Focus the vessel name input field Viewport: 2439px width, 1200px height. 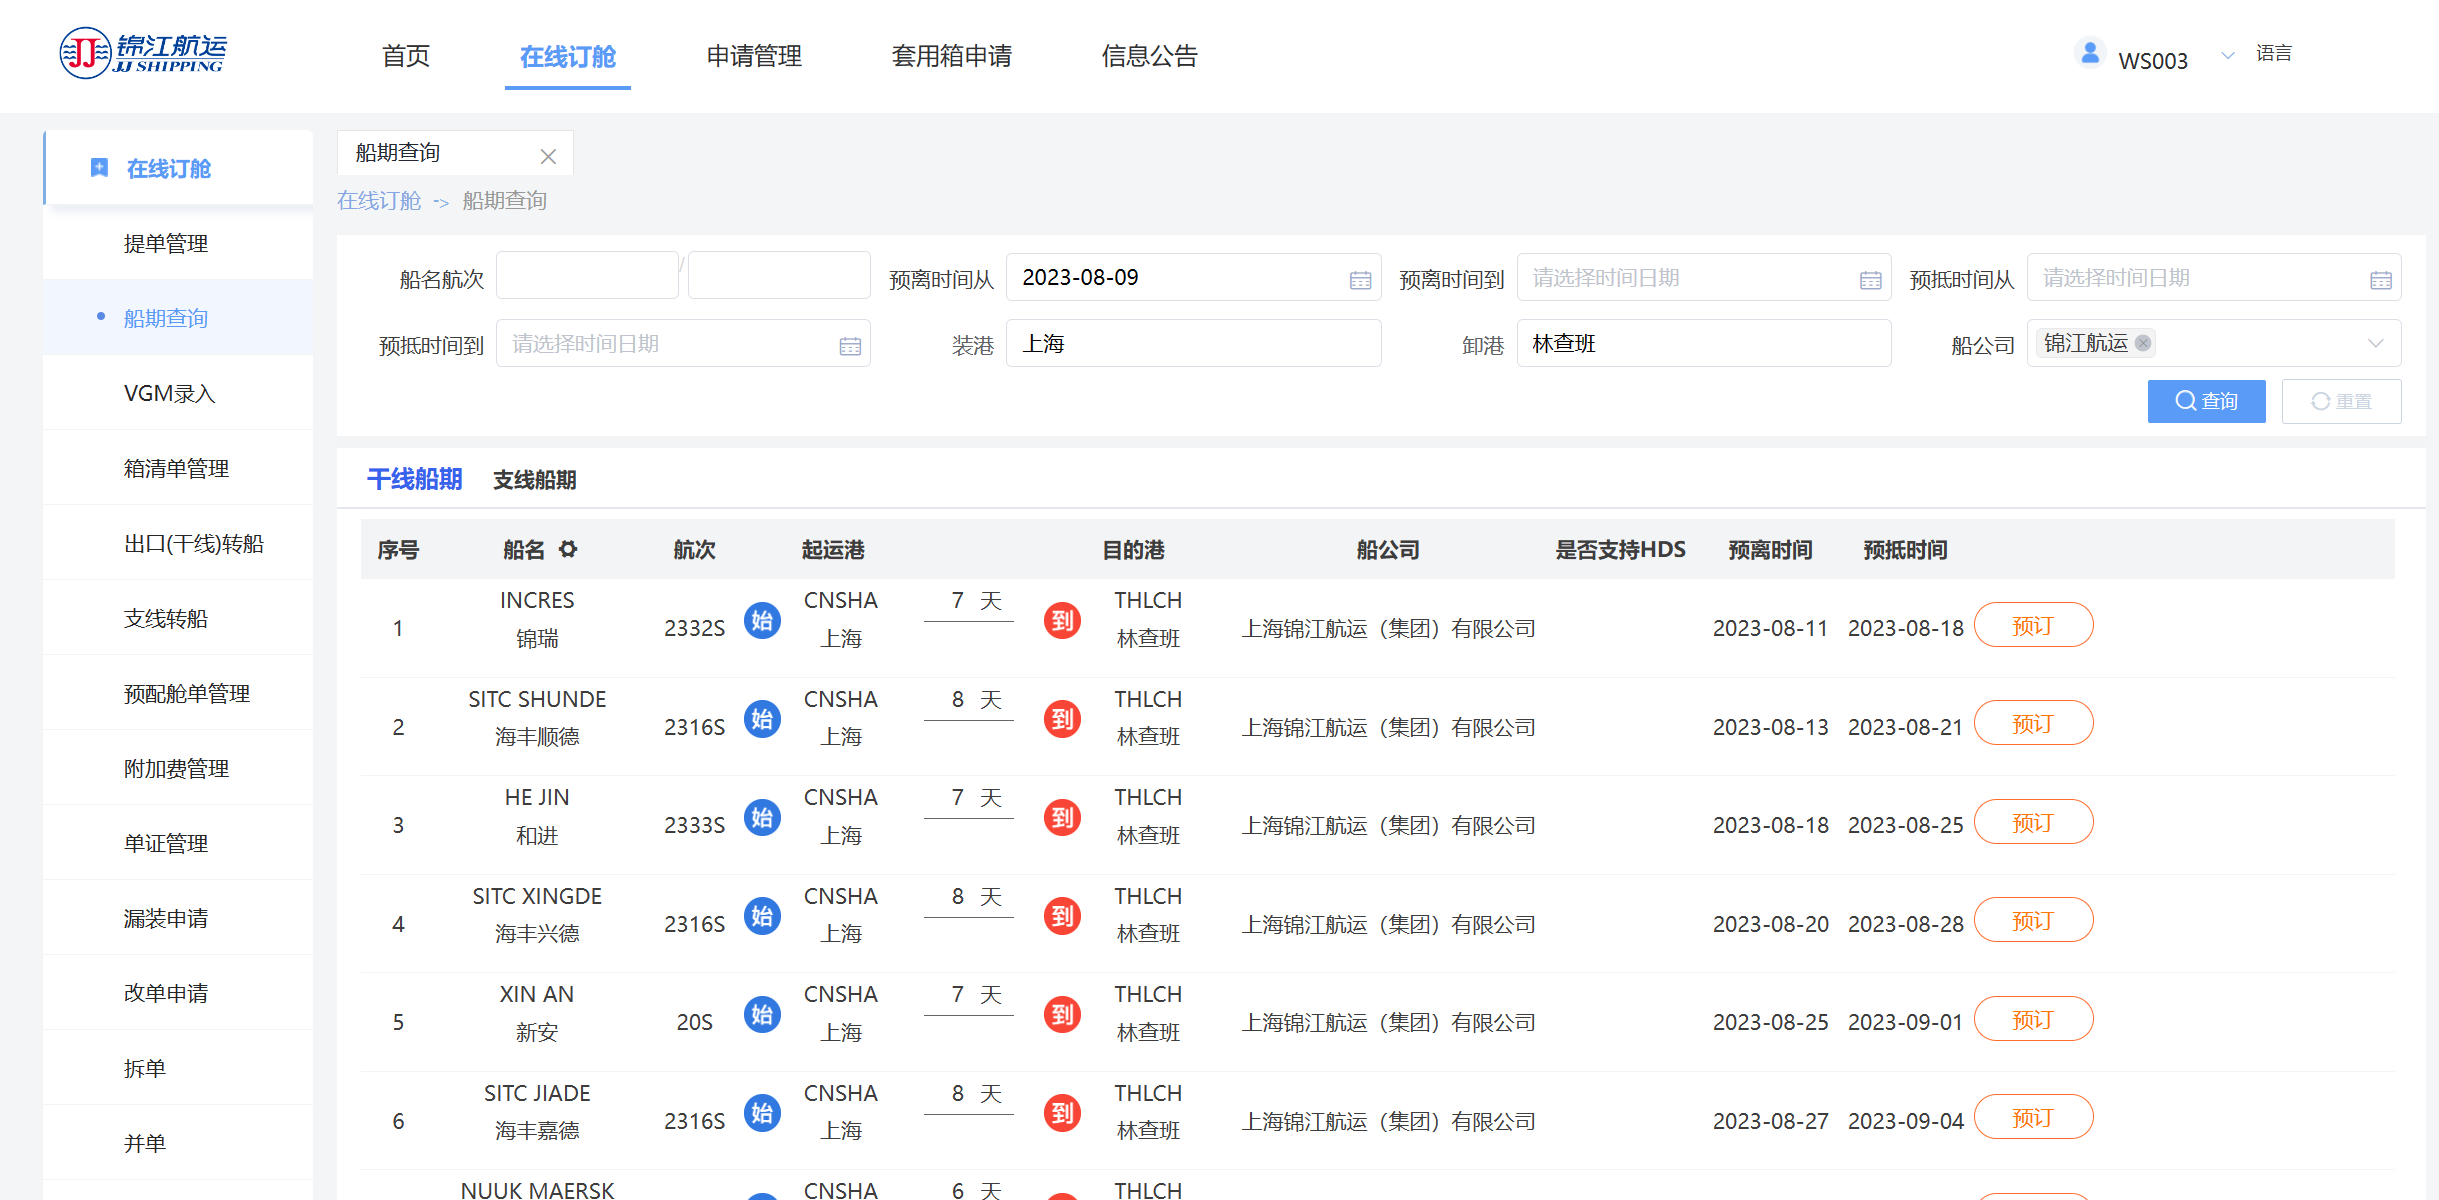coord(587,276)
